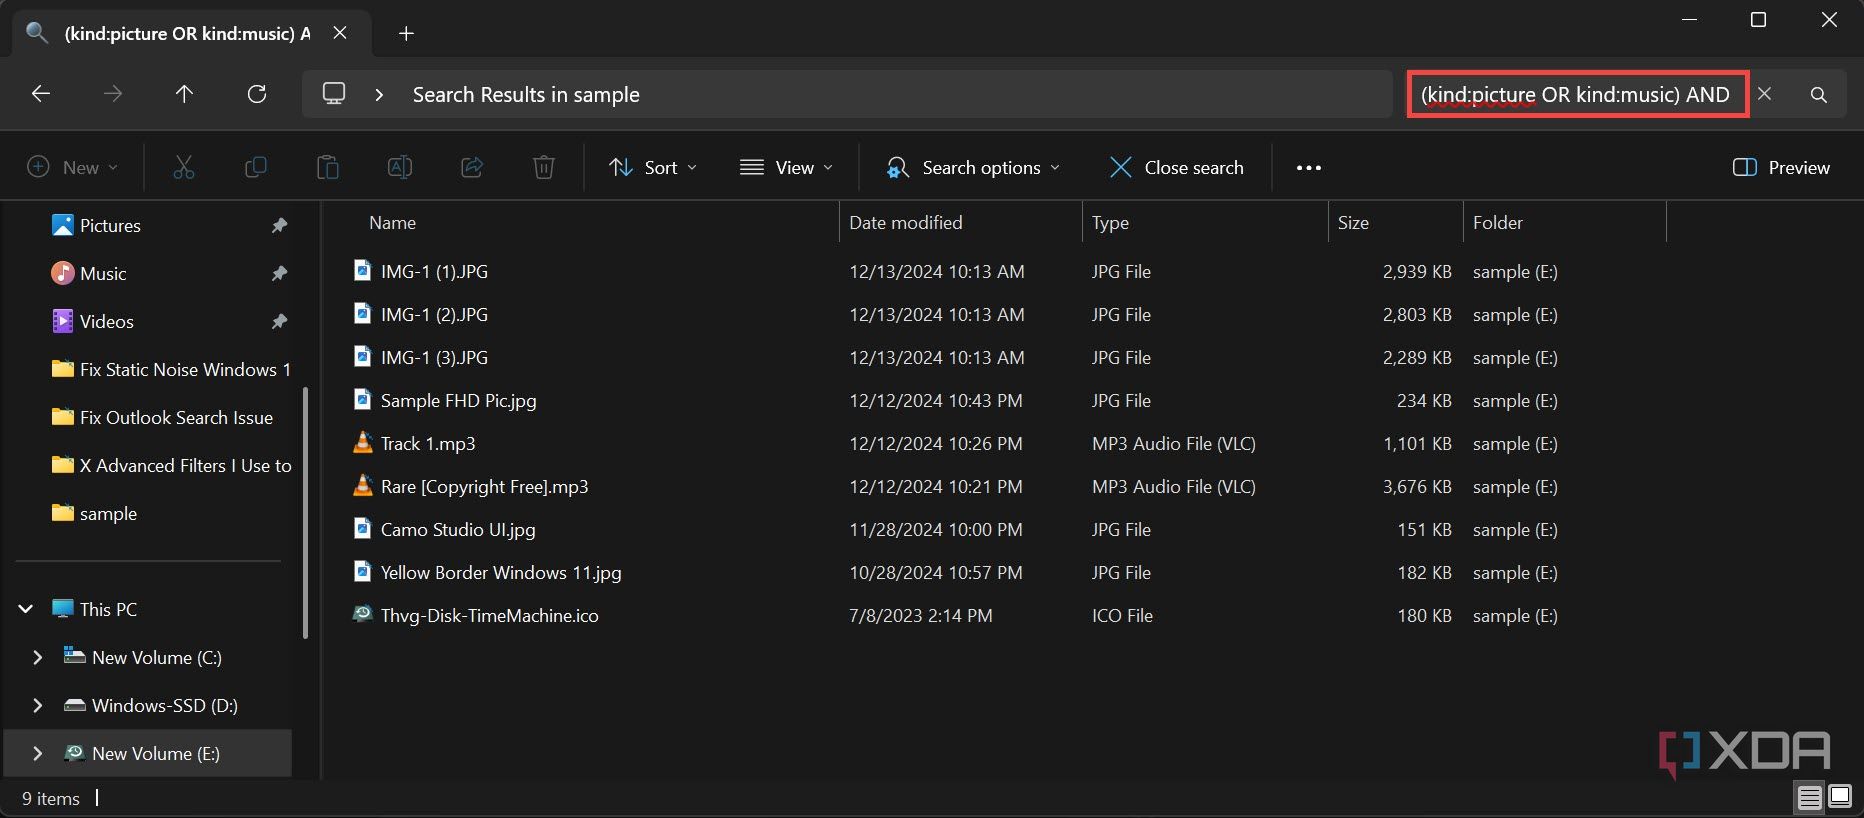Collapse the This PC tree node

[x=26, y=609]
